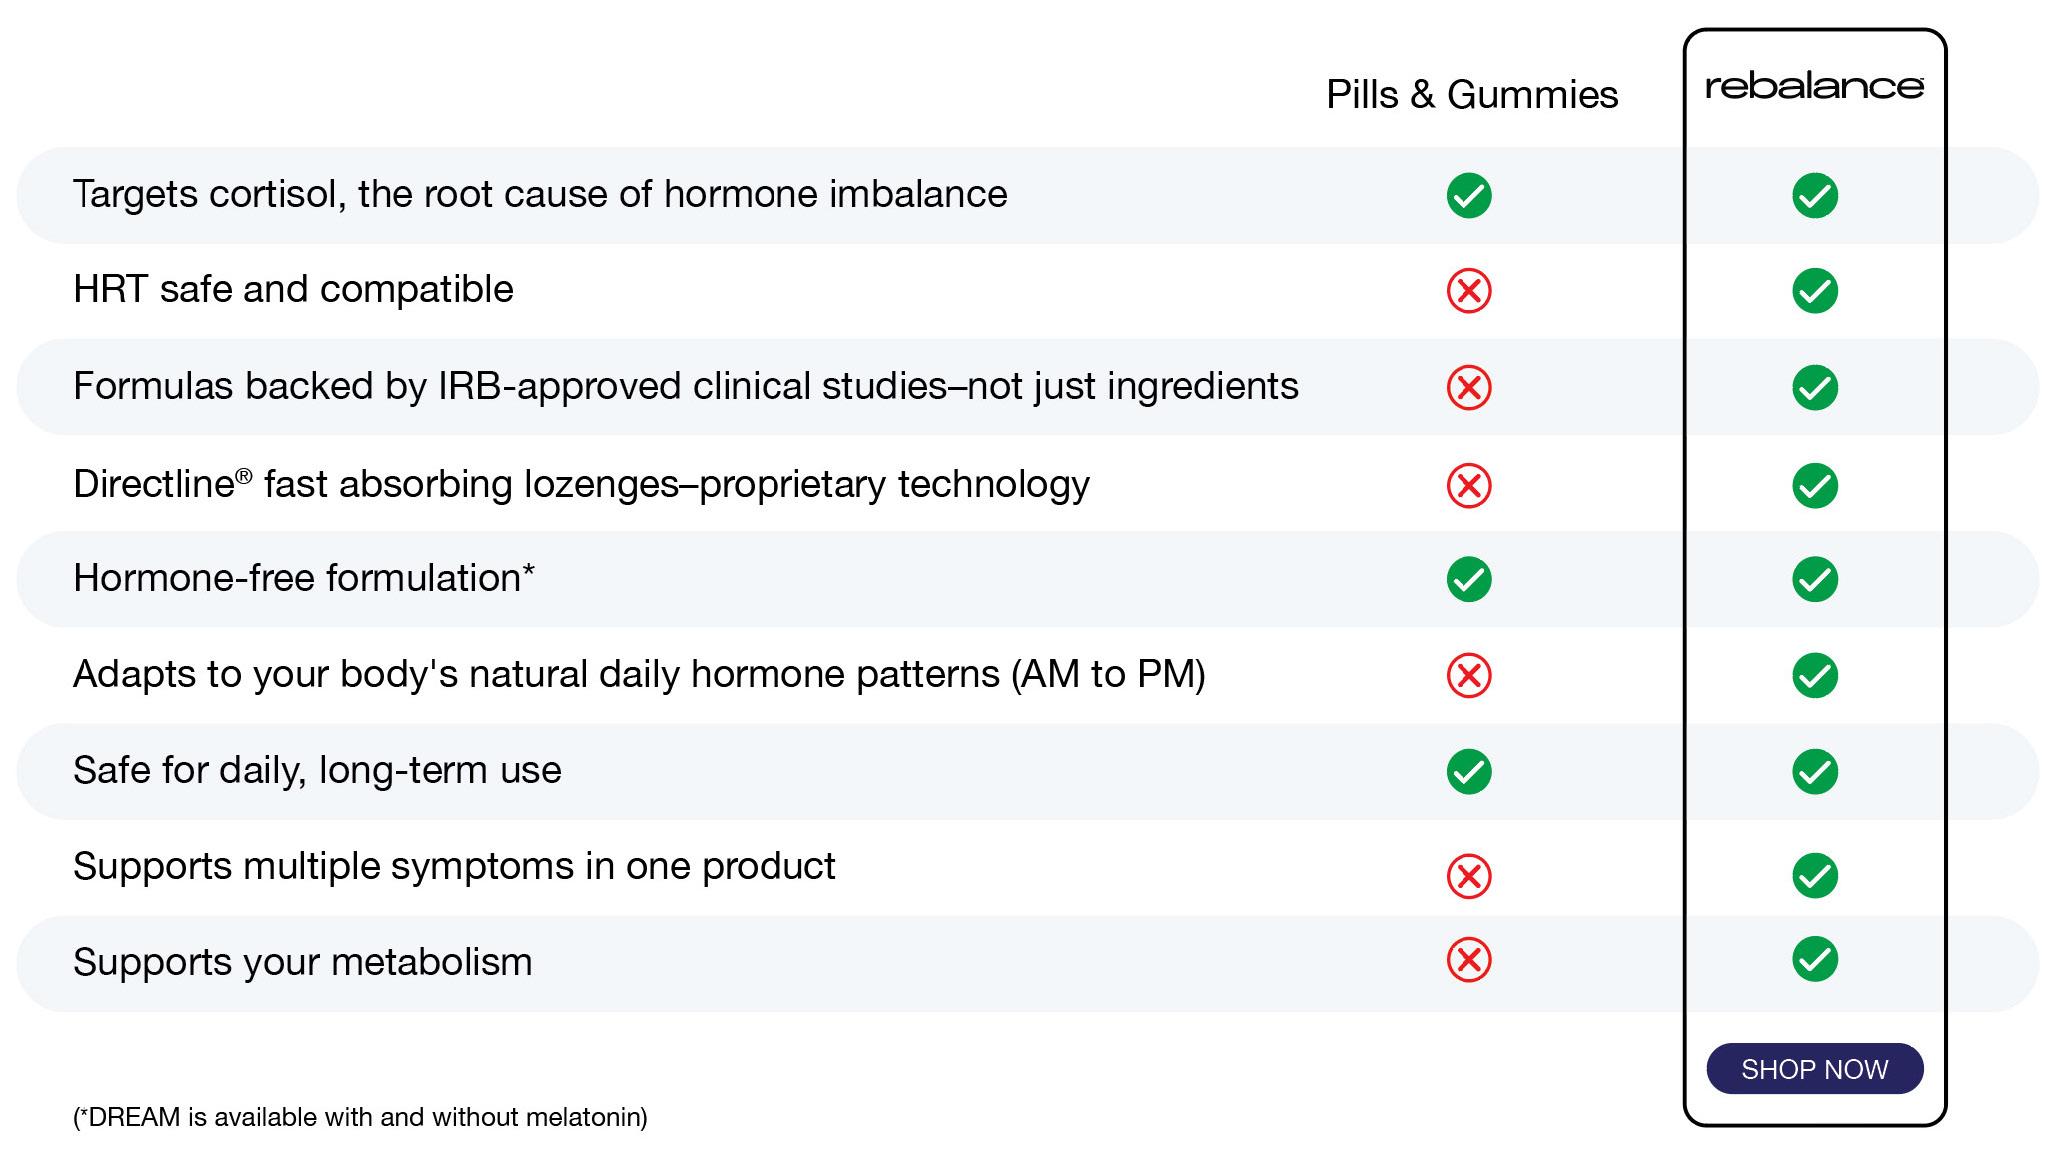Click red X for Adapts to daily hormone patterns

[1469, 675]
